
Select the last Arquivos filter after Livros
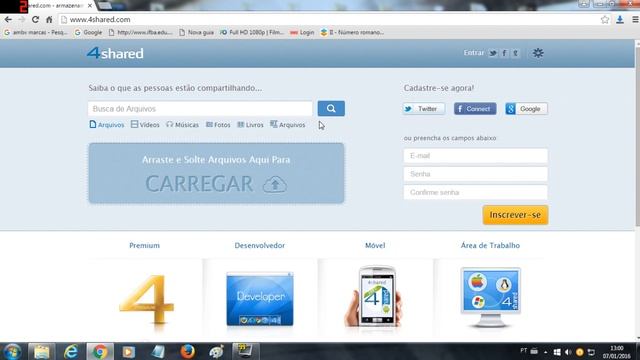(288, 124)
